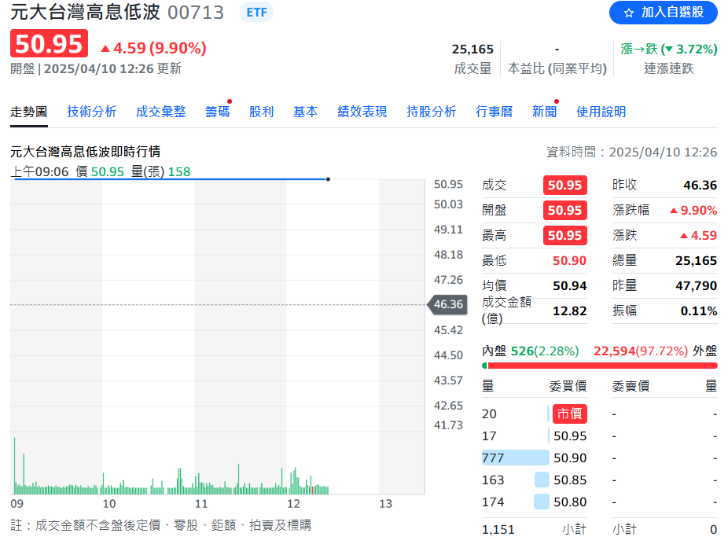Click the 昨量 value 47,790
Viewport: 728px width, 539px height.
point(696,286)
